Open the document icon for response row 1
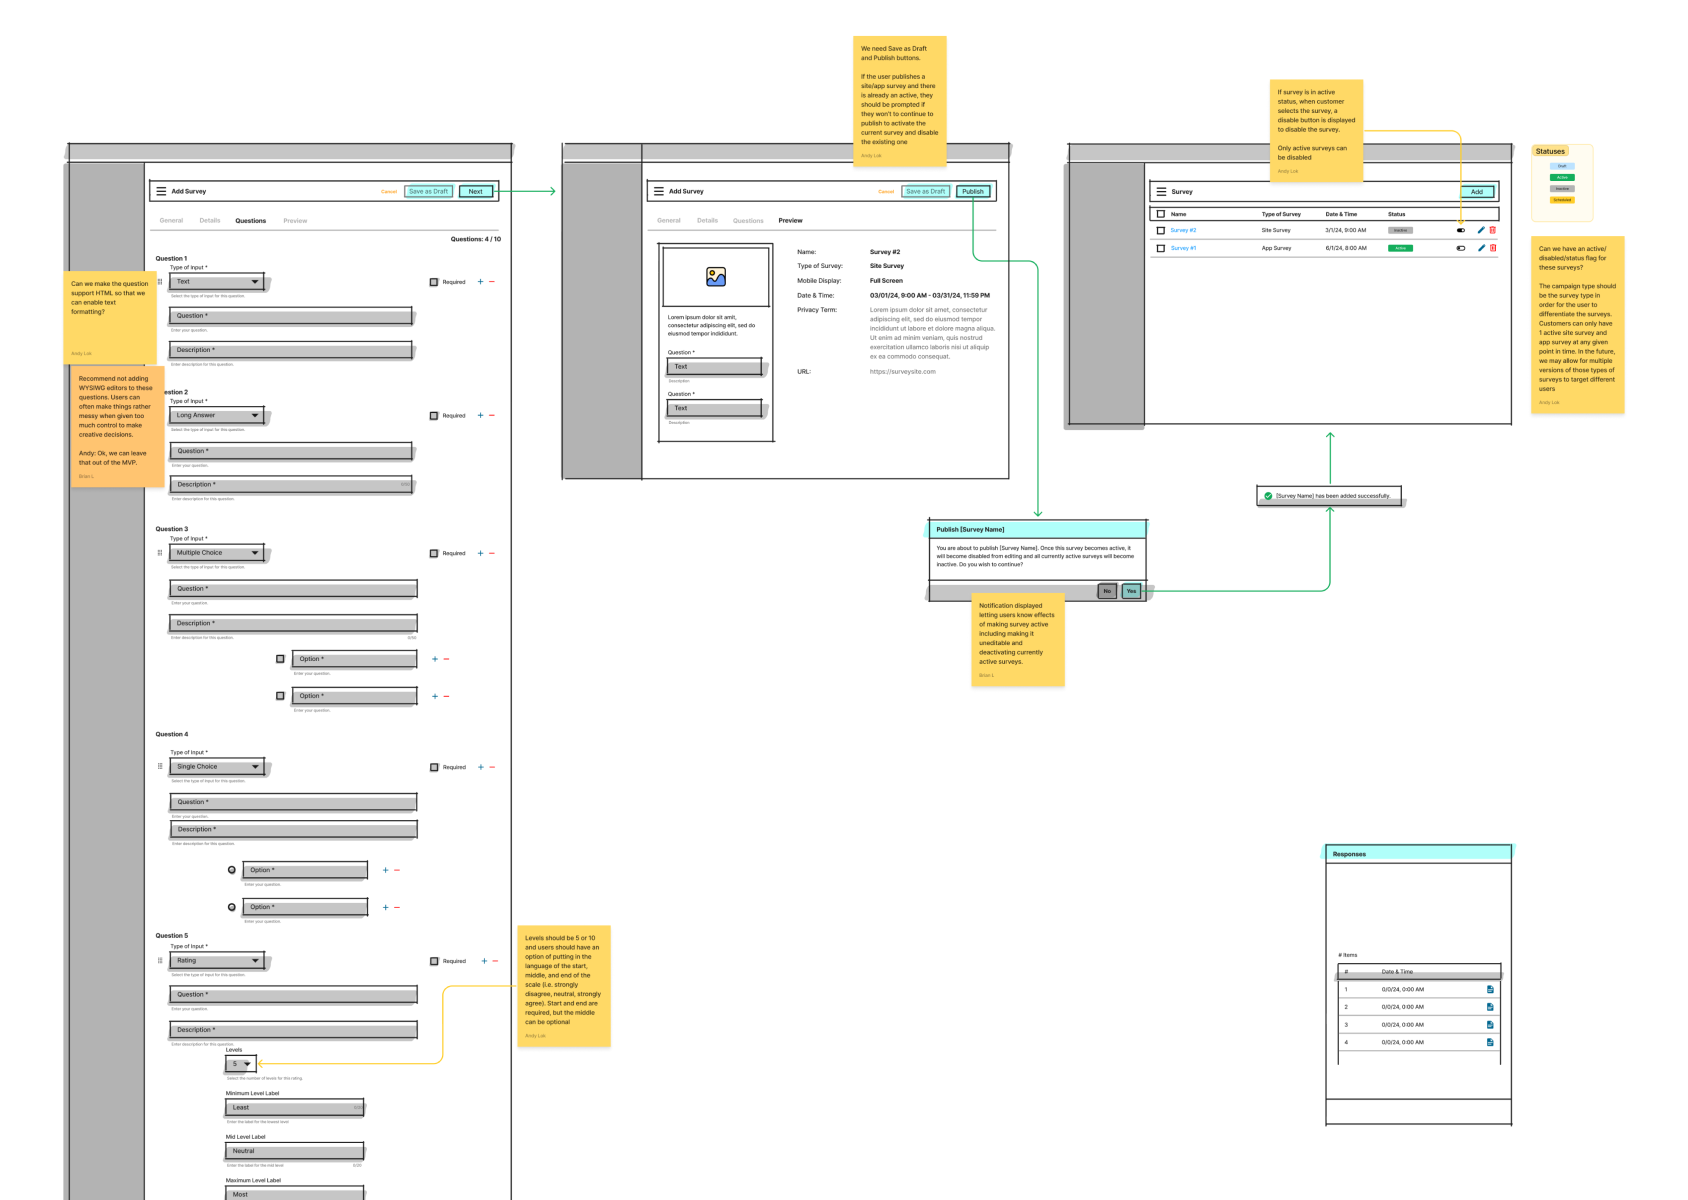1688x1200 pixels. [x=1490, y=989]
